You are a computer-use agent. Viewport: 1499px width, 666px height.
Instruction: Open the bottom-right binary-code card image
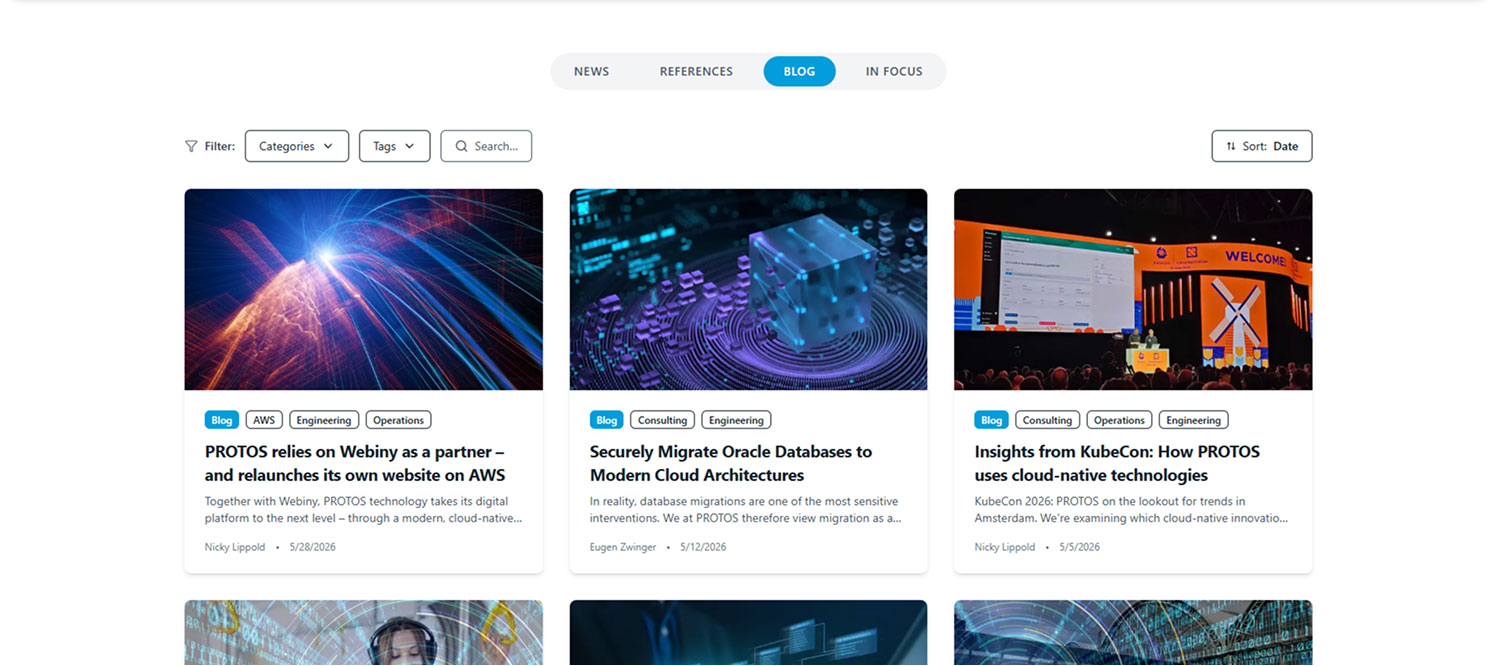1133,633
